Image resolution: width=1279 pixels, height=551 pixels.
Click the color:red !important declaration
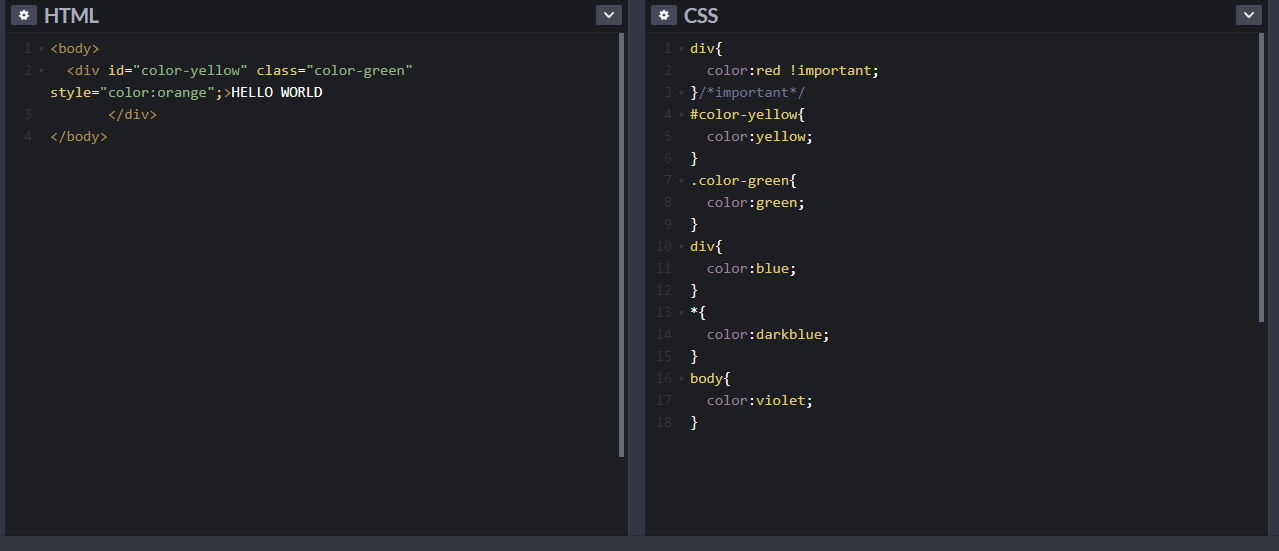pos(793,70)
